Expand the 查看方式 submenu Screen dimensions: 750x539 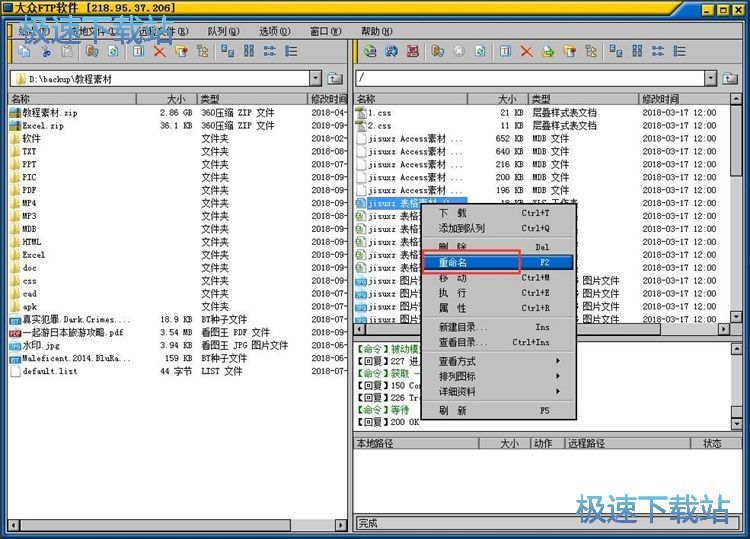click(x=497, y=361)
